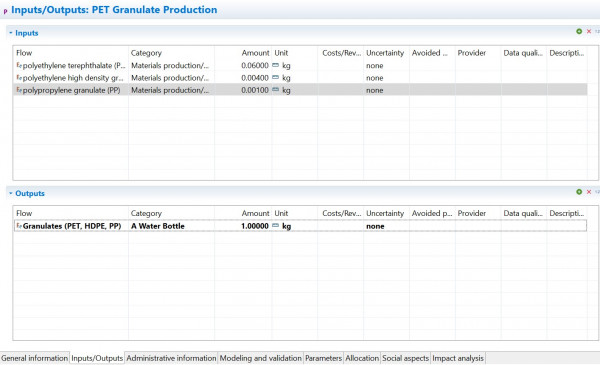Select the Granulates (PET, HDPE, PP) output flow
This screenshot has height=365, width=600.
72,226
